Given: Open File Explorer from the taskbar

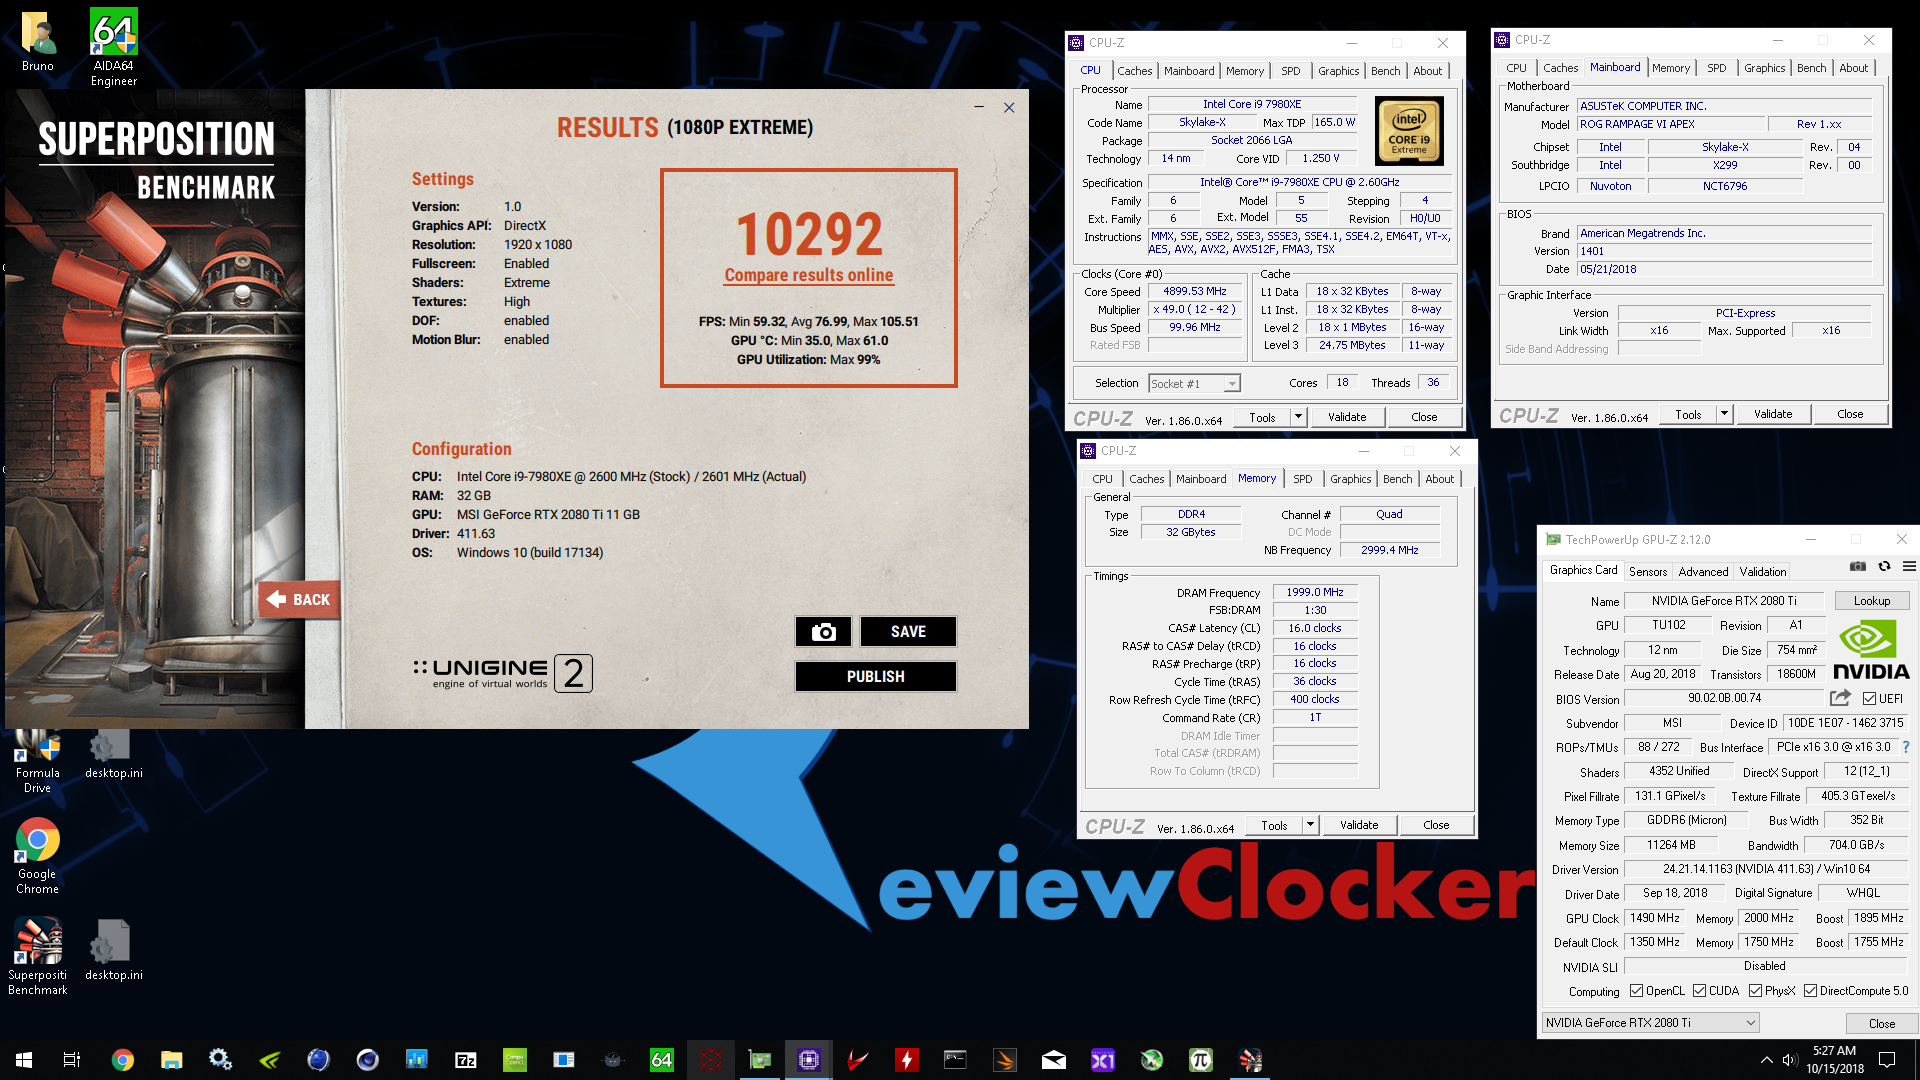Looking at the screenshot, I should [x=171, y=1060].
